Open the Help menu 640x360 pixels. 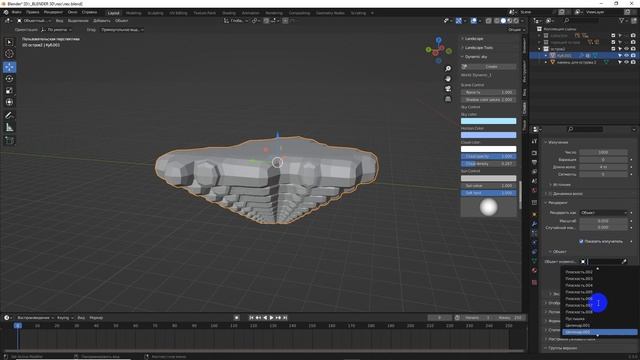89,12
